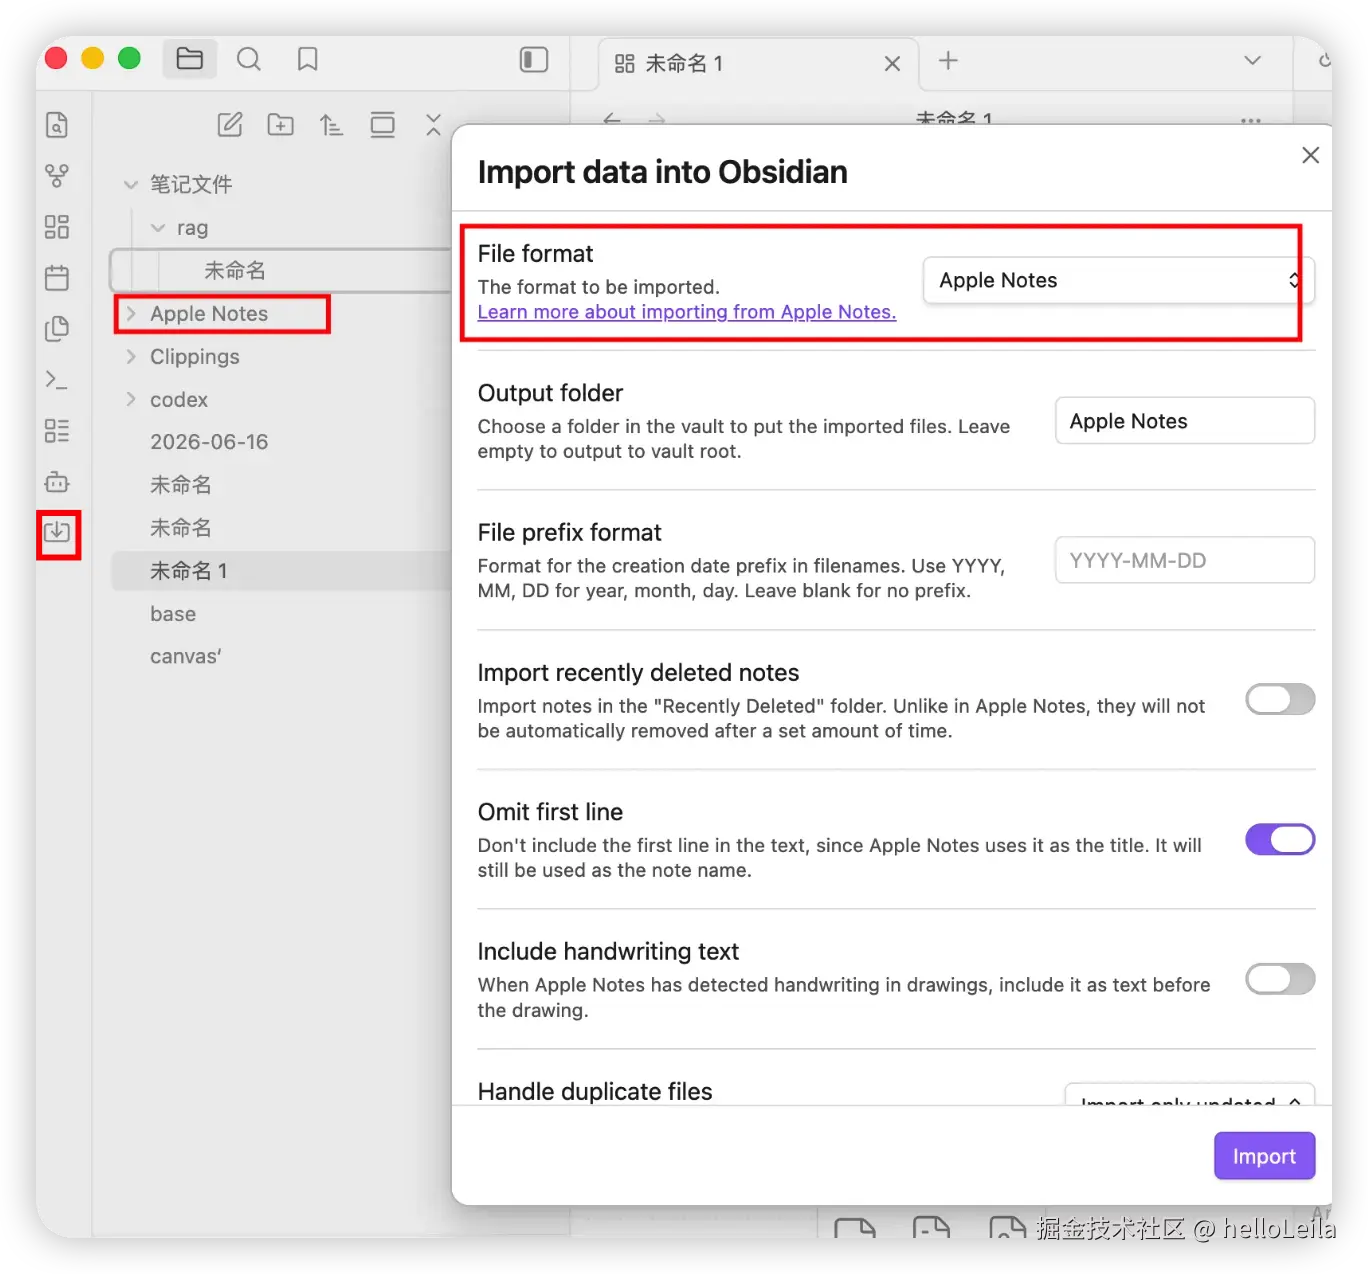
Task: Open the daily note calendar icon
Action: (x=57, y=277)
